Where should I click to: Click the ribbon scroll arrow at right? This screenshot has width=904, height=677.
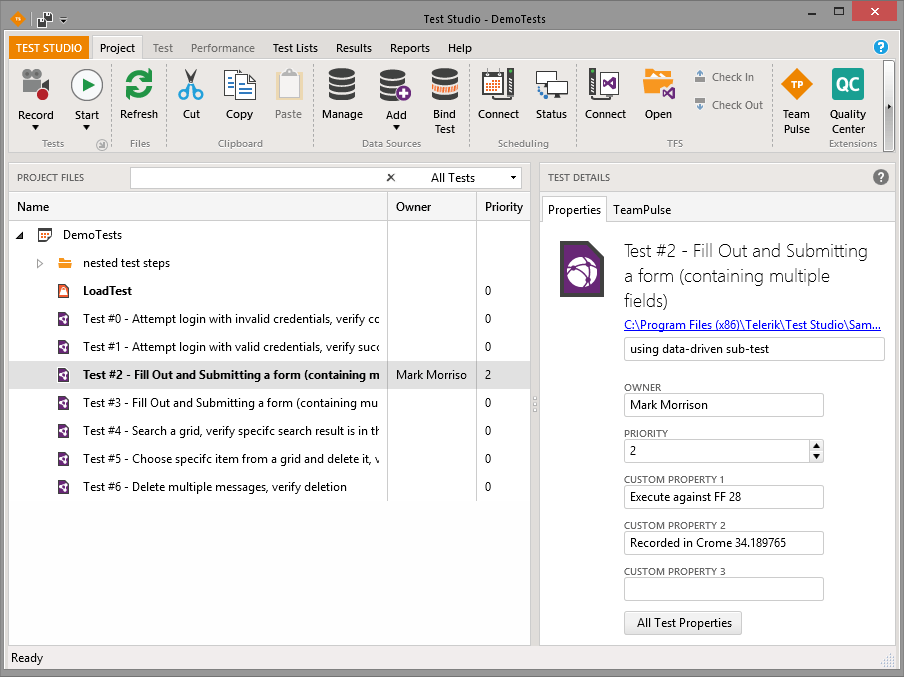tap(889, 106)
